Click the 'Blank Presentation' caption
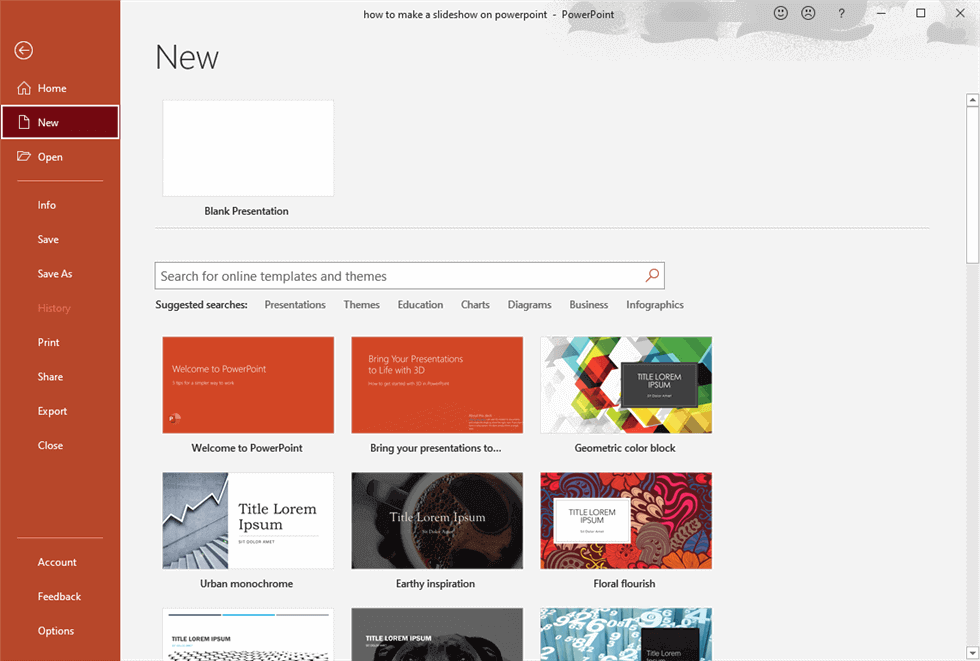 [246, 211]
